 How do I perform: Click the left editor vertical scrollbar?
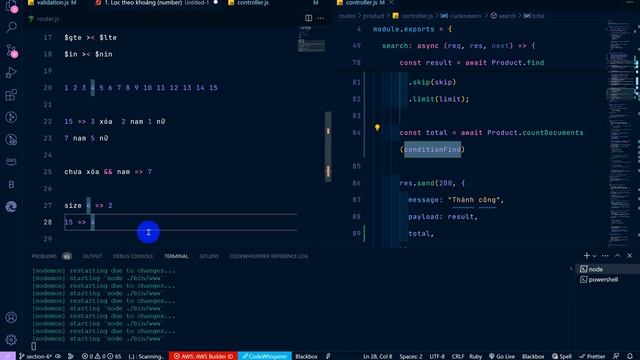click(328, 147)
